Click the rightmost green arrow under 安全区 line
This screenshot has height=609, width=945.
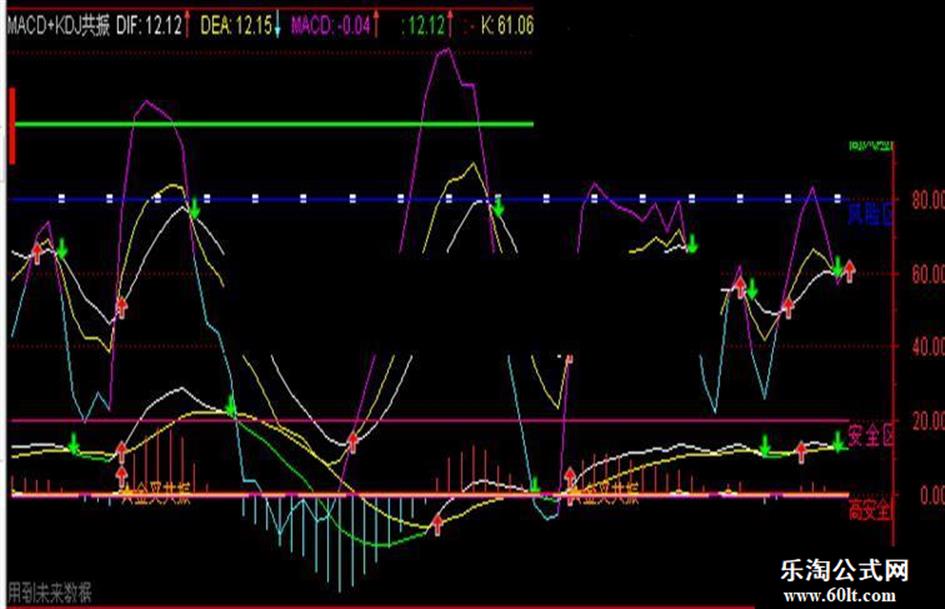tap(838, 442)
